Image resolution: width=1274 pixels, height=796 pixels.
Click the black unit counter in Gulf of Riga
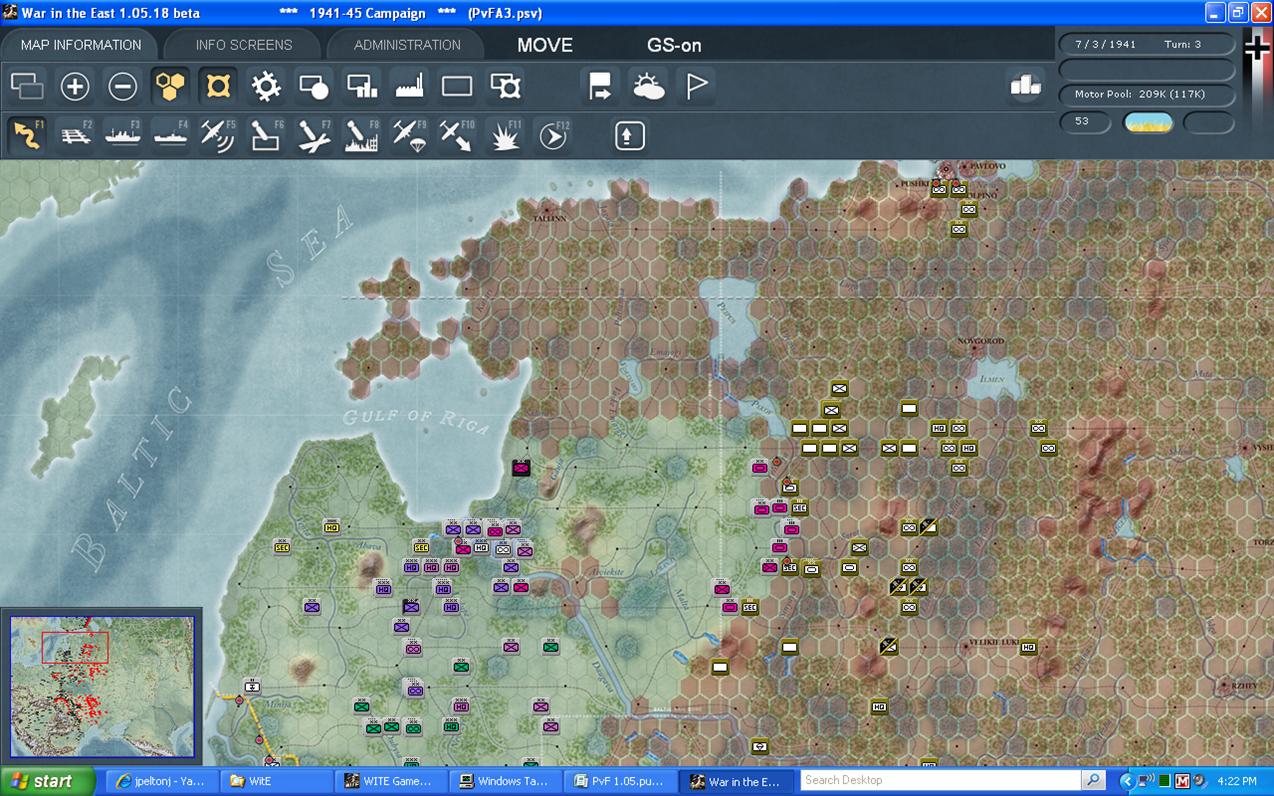[x=521, y=467]
